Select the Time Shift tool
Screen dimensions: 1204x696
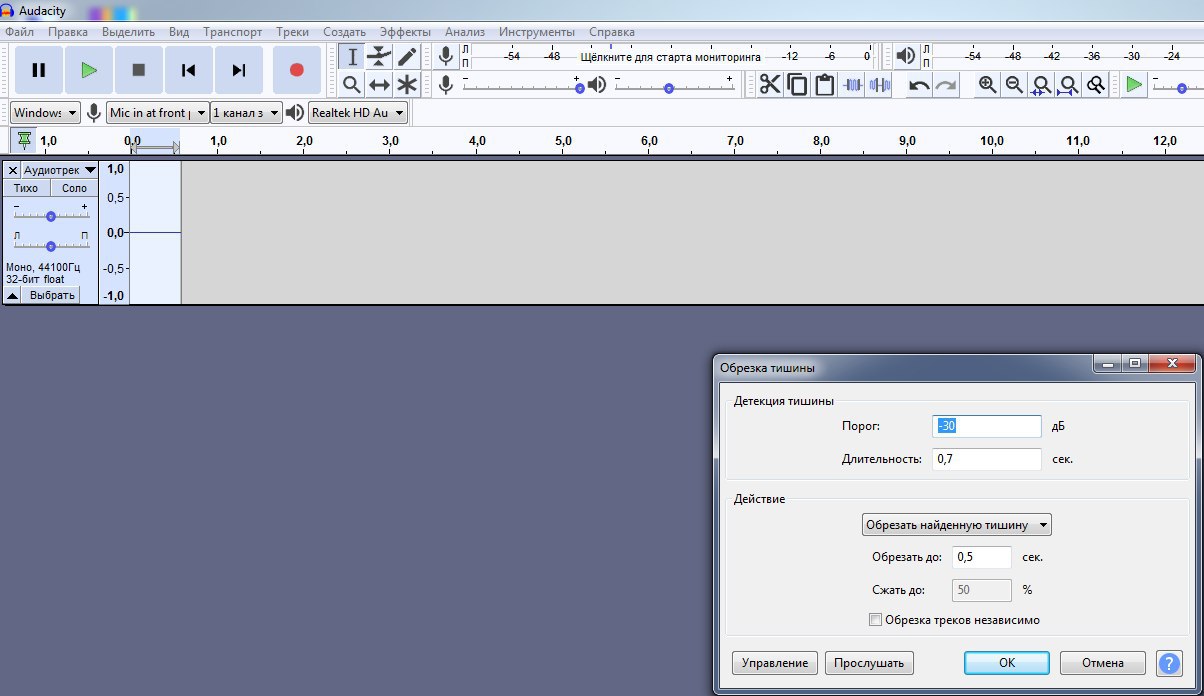click(379, 84)
